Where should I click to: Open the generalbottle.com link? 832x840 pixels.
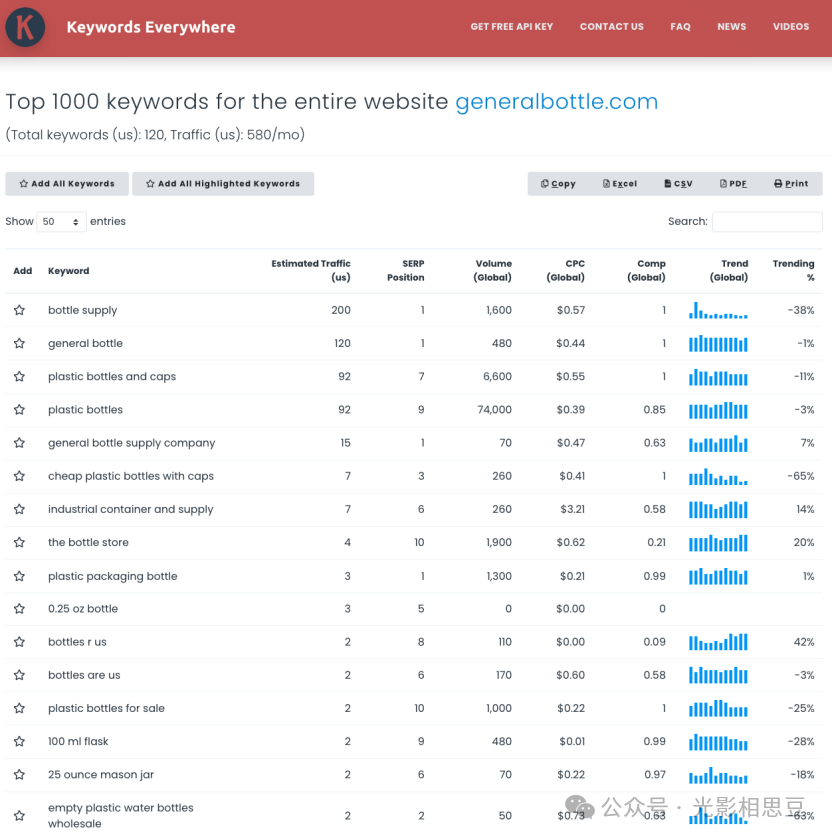point(556,102)
